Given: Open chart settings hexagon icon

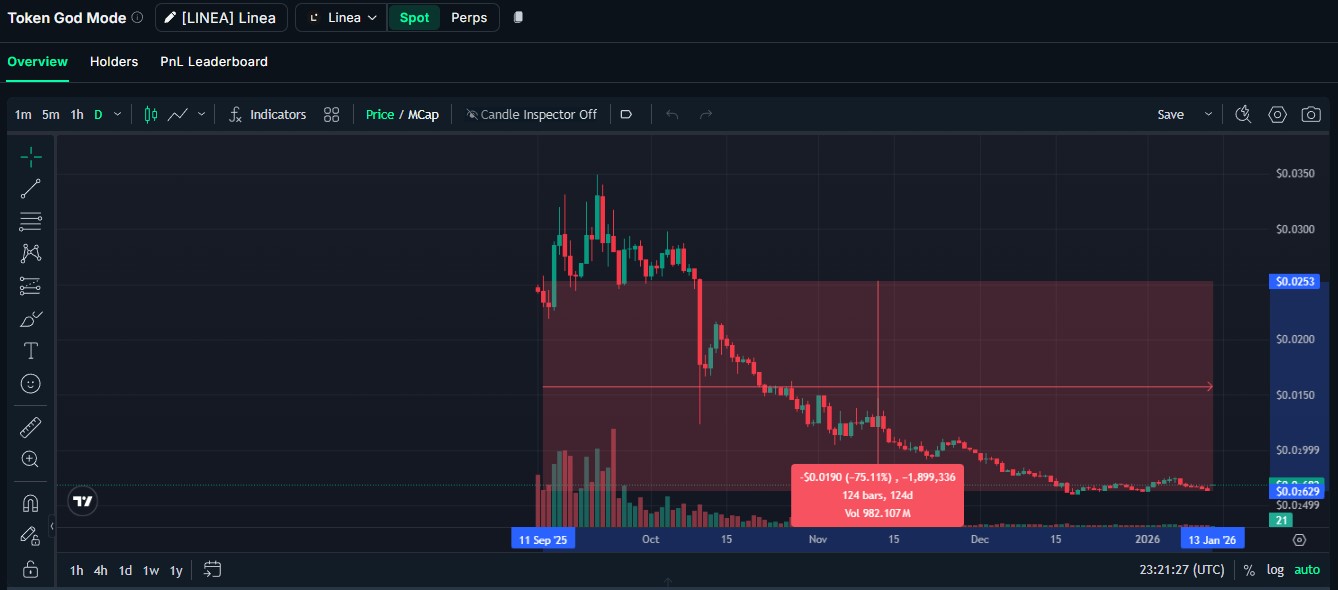Looking at the screenshot, I should point(1277,115).
